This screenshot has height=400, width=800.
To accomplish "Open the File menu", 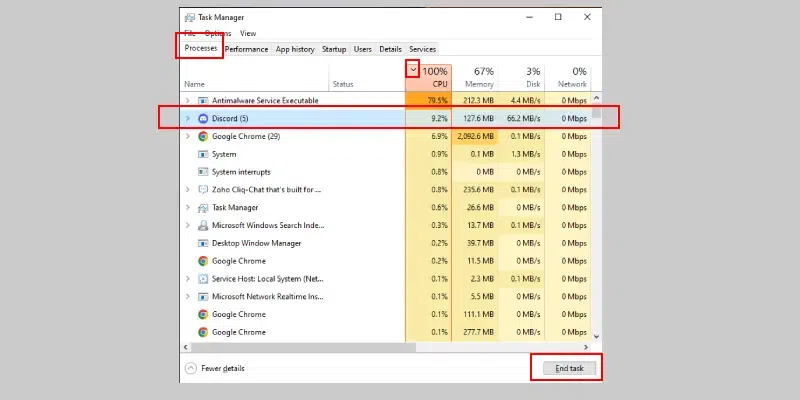I will [x=190, y=33].
